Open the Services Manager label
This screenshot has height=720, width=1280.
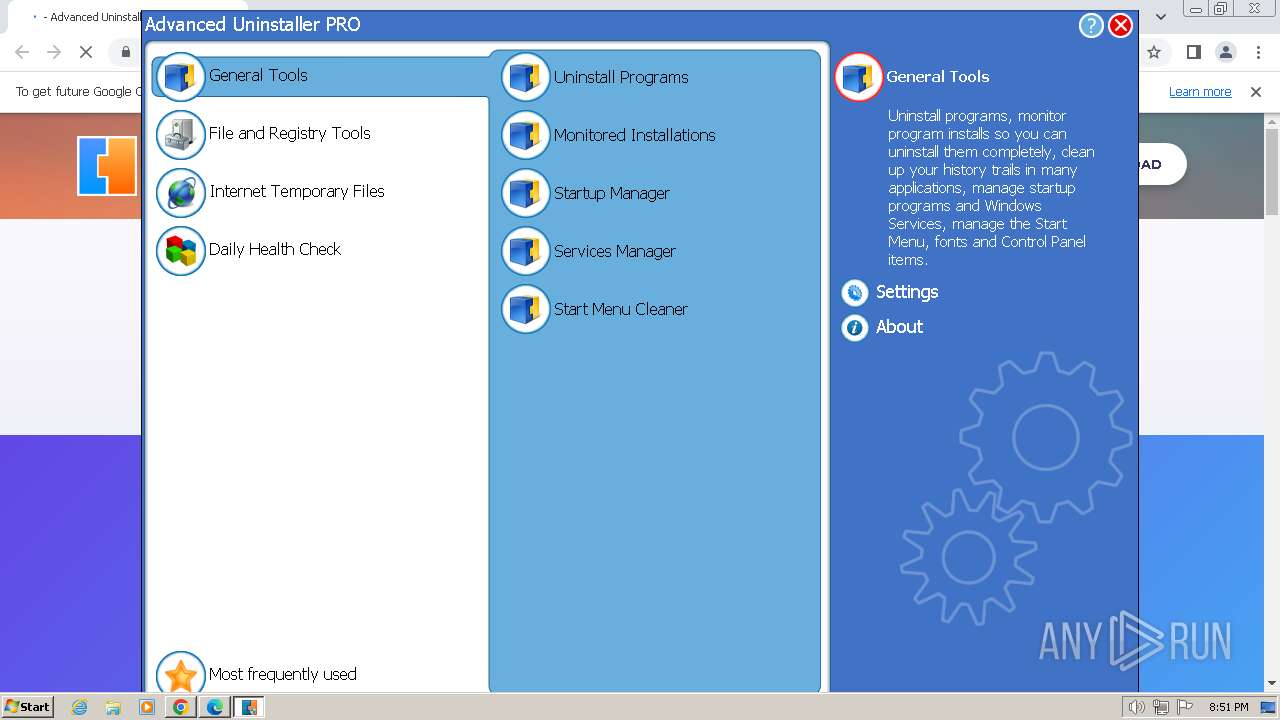[614, 251]
